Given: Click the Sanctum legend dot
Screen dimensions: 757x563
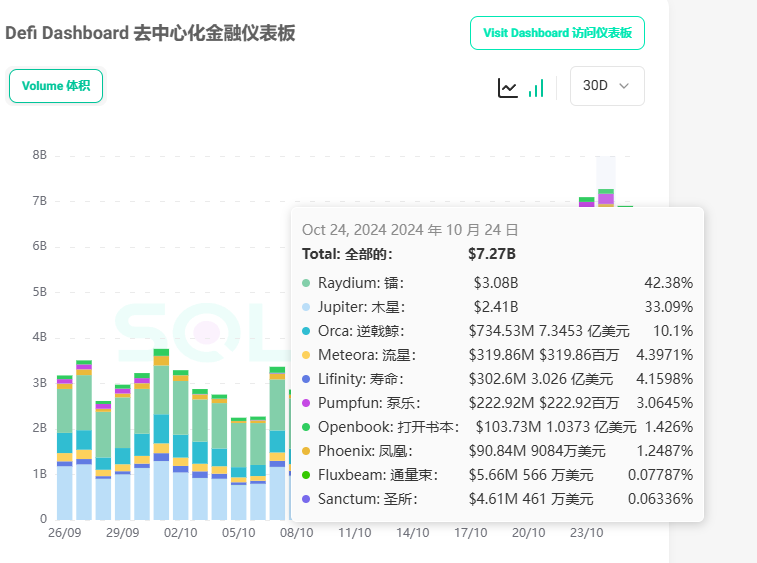Looking at the screenshot, I should pos(307,499).
